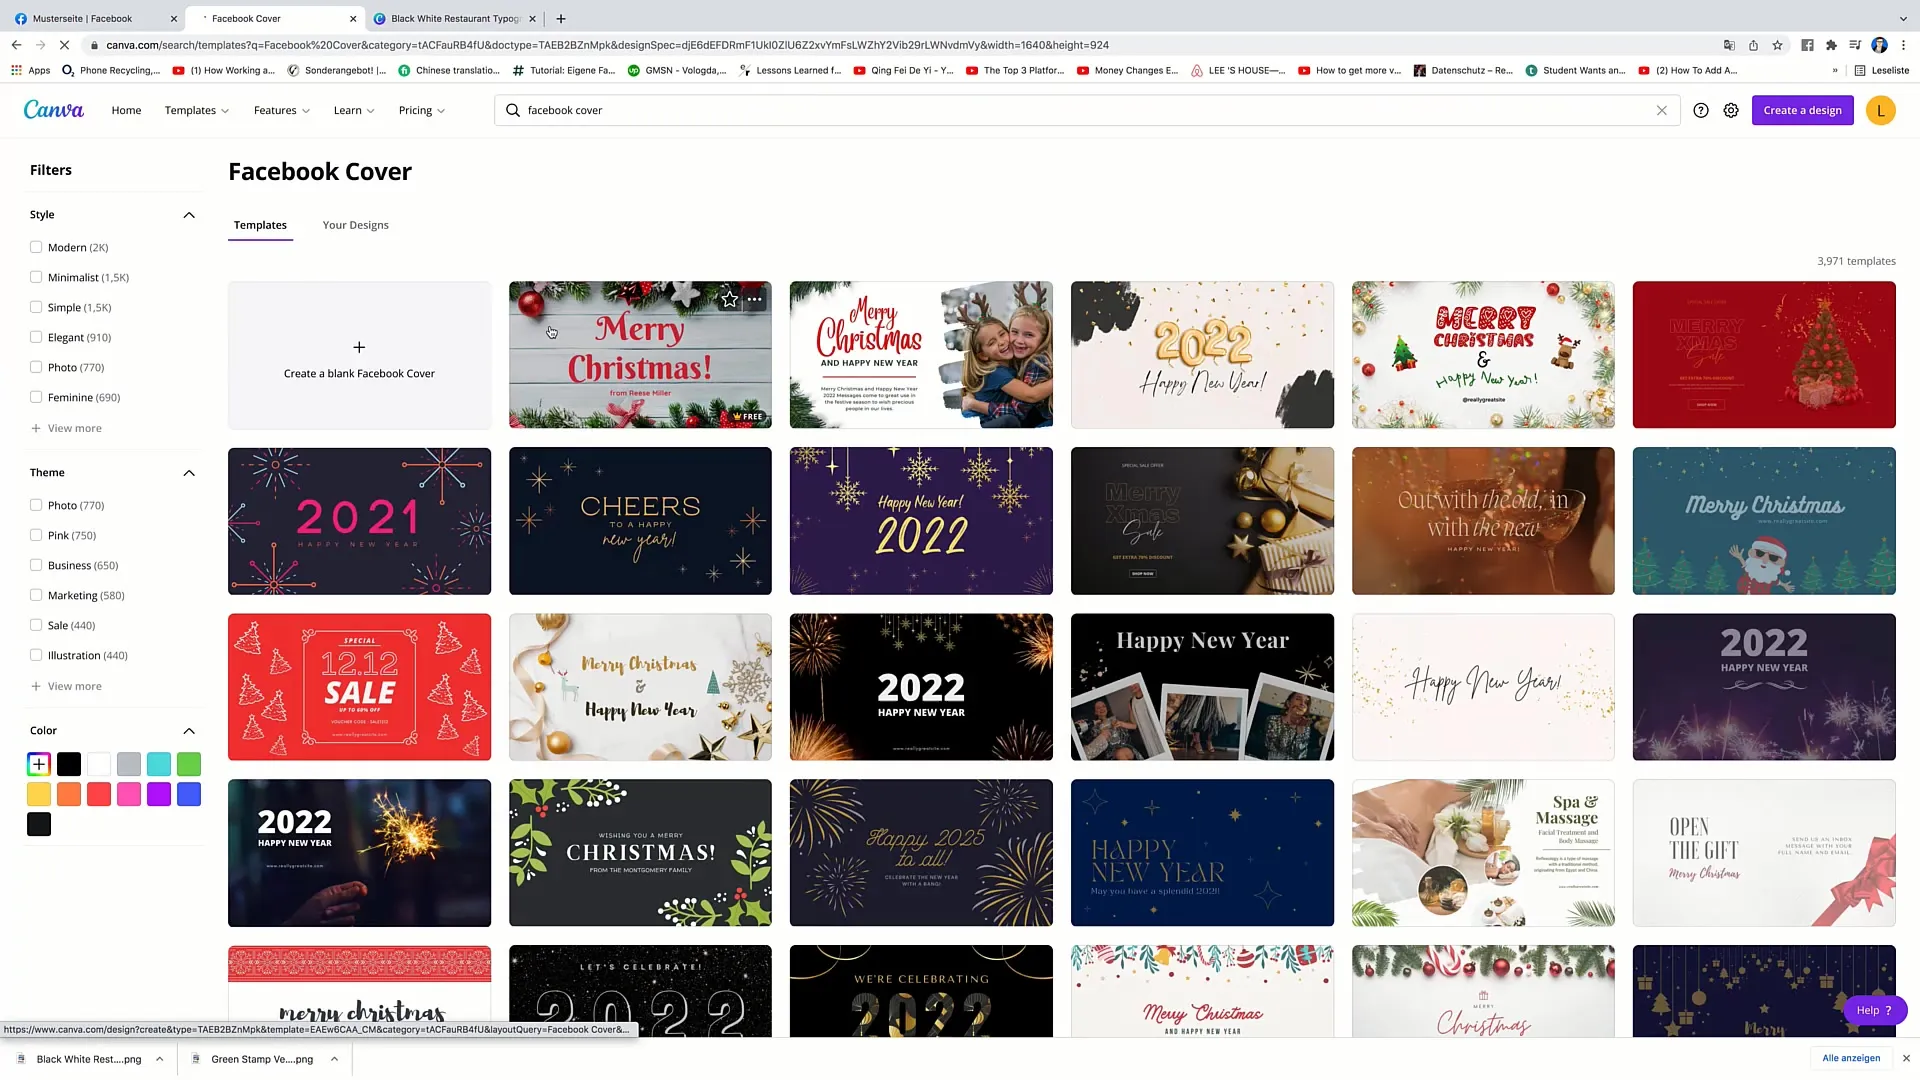Click the more options ellipsis on Christmas template

click(x=753, y=299)
